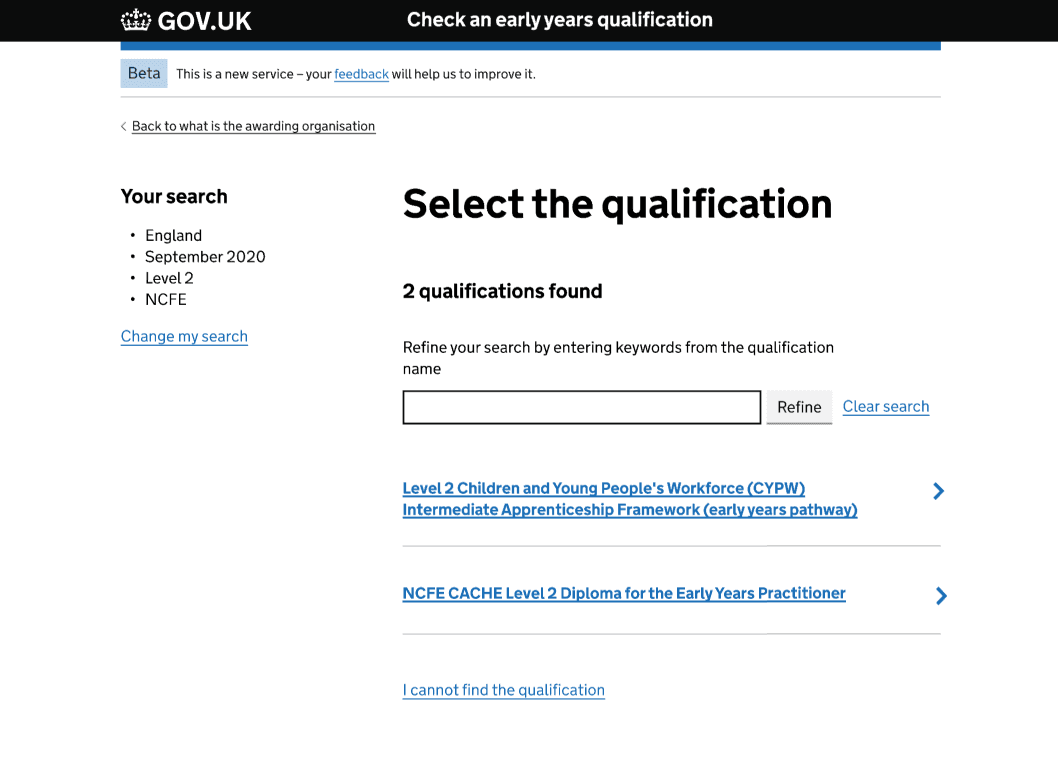
Task: Open NCFE CACHE Level 2 Diploma link
Action: pyautogui.click(x=623, y=593)
